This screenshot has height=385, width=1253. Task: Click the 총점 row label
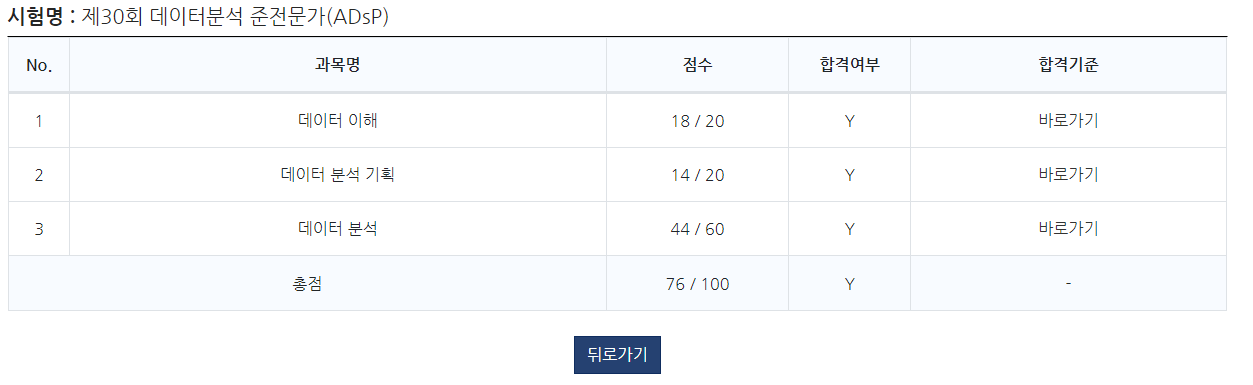click(x=307, y=284)
